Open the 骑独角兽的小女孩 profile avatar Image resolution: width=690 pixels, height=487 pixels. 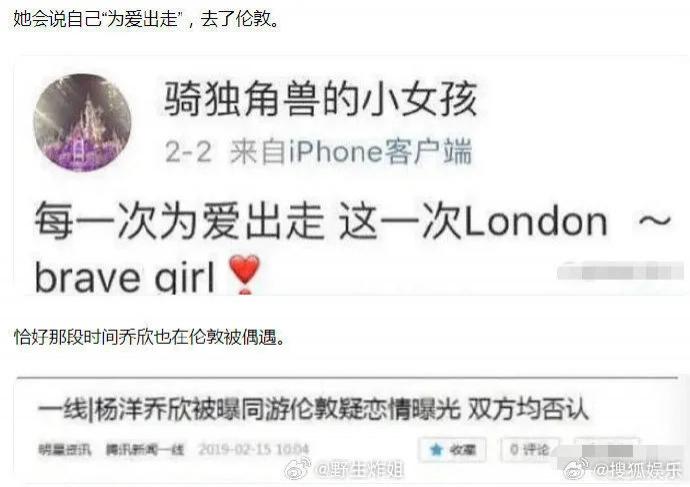pyautogui.click(x=82, y=123)
